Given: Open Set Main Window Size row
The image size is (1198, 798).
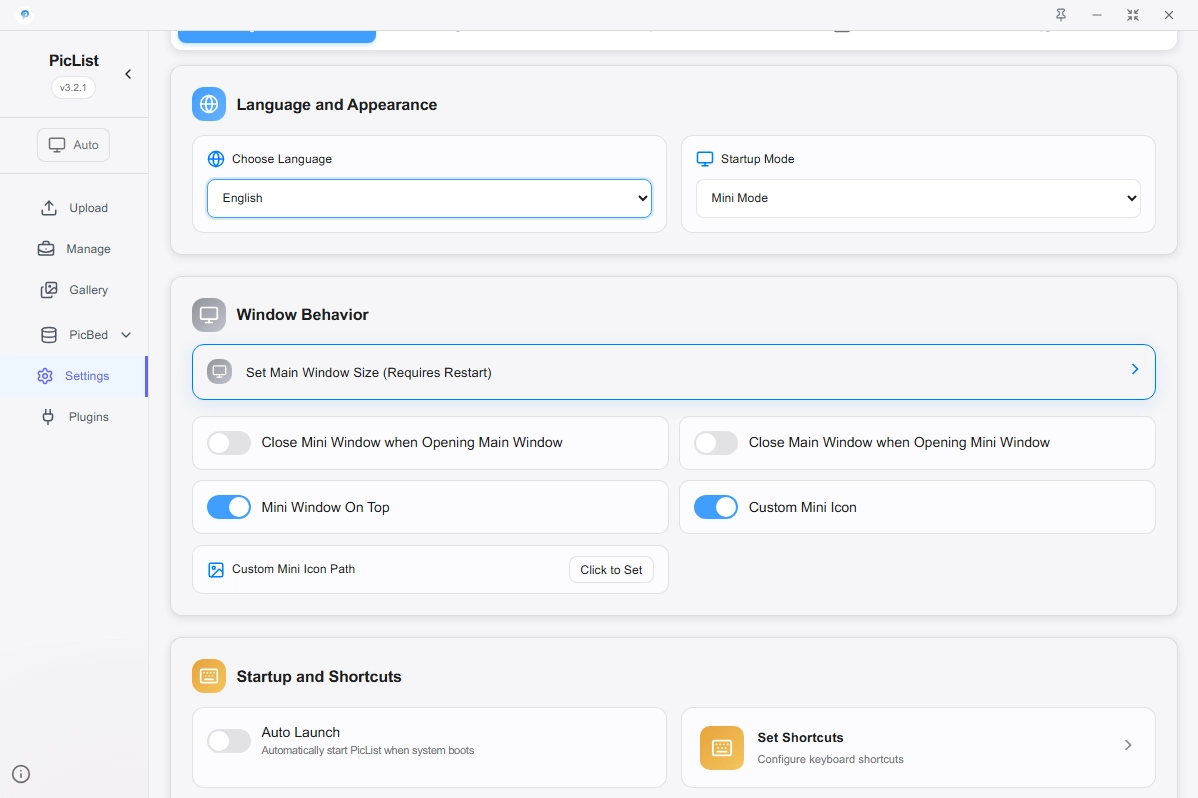Looking at the screenshot, I should pyautogui.click(x=673, y=372).
